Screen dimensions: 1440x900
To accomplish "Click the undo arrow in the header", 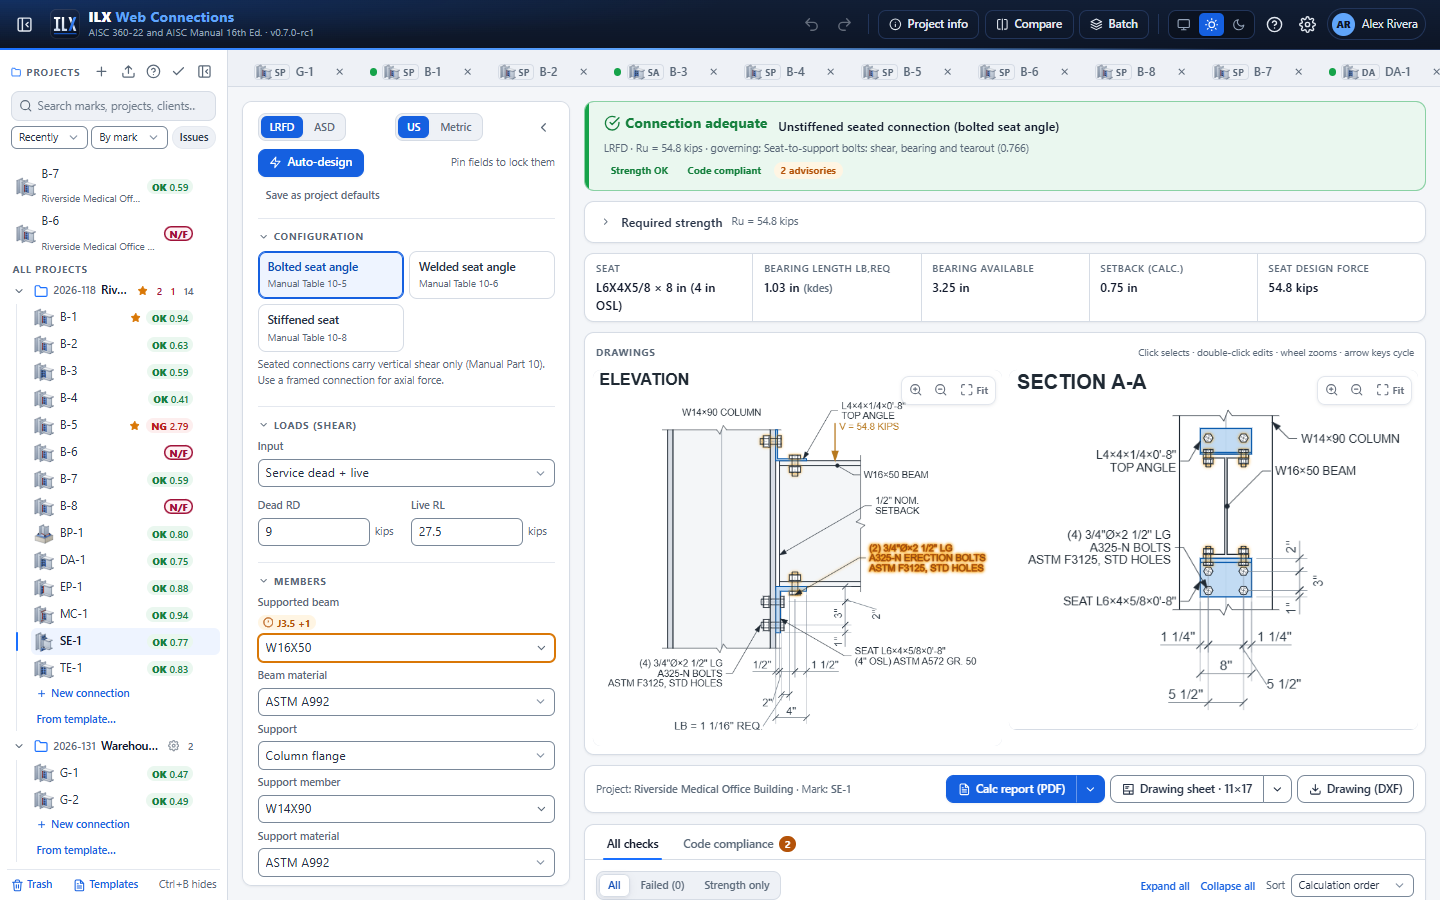I will [x=811, y=24].
